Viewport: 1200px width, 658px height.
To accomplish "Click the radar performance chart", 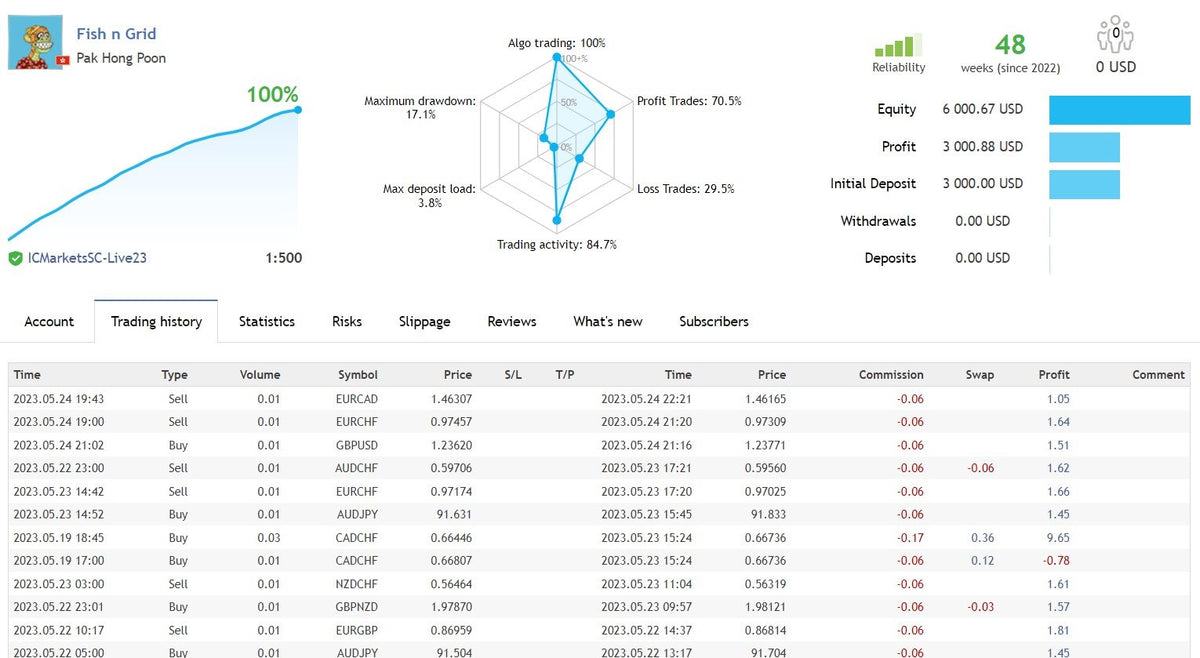I will pos(555,145).
